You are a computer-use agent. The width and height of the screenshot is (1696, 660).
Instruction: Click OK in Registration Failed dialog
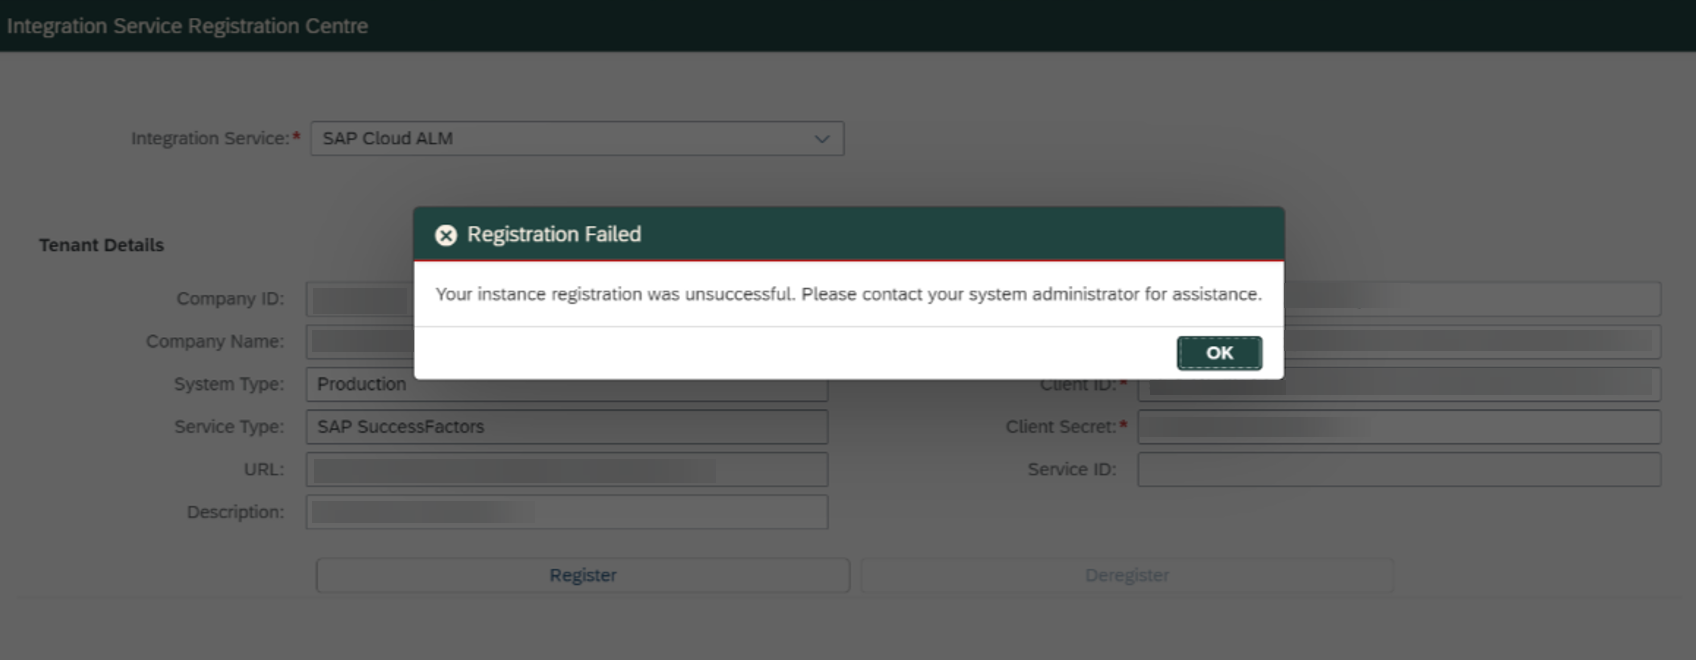(x=1219, y=353)
